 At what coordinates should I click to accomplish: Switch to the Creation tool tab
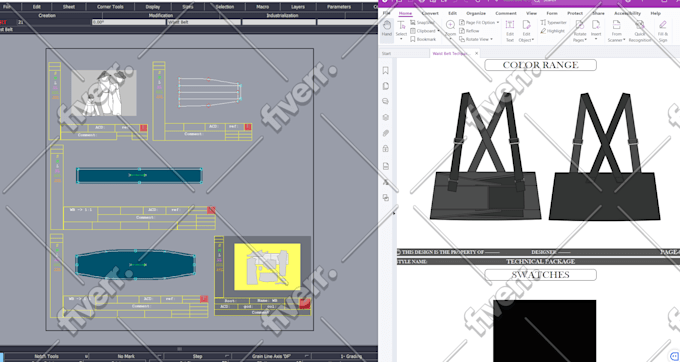click(47, 16)
